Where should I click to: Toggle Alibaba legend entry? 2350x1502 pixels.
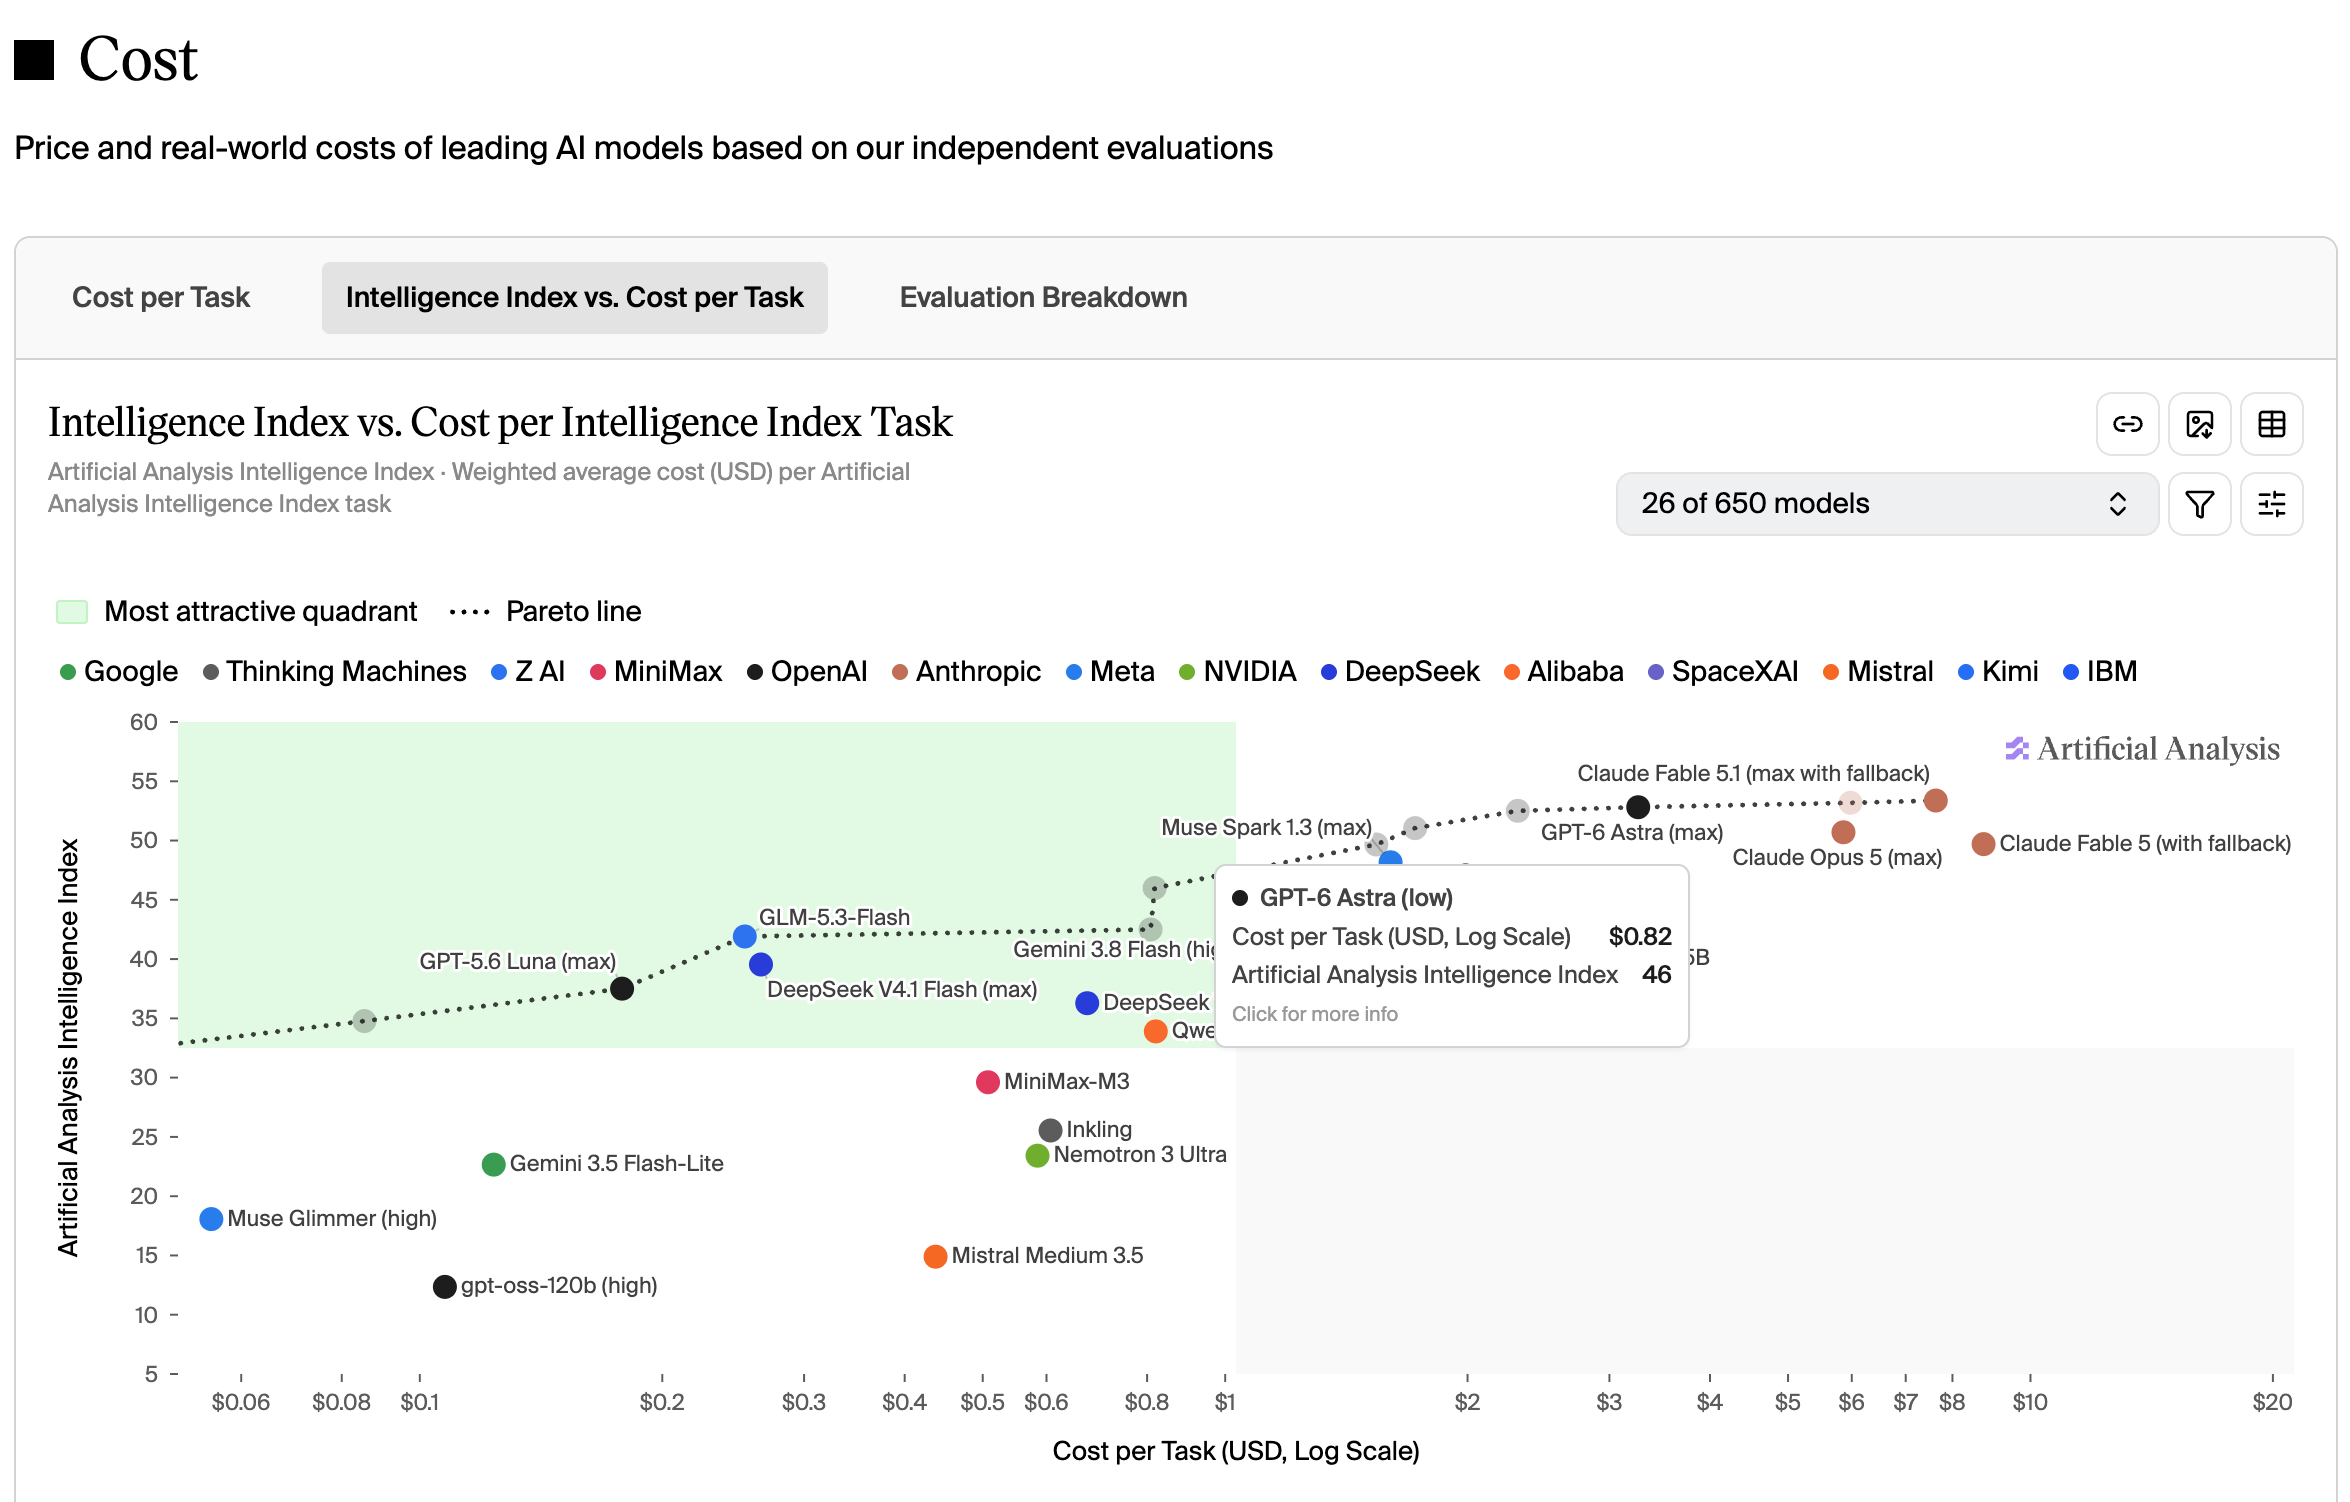(1564, 671)
